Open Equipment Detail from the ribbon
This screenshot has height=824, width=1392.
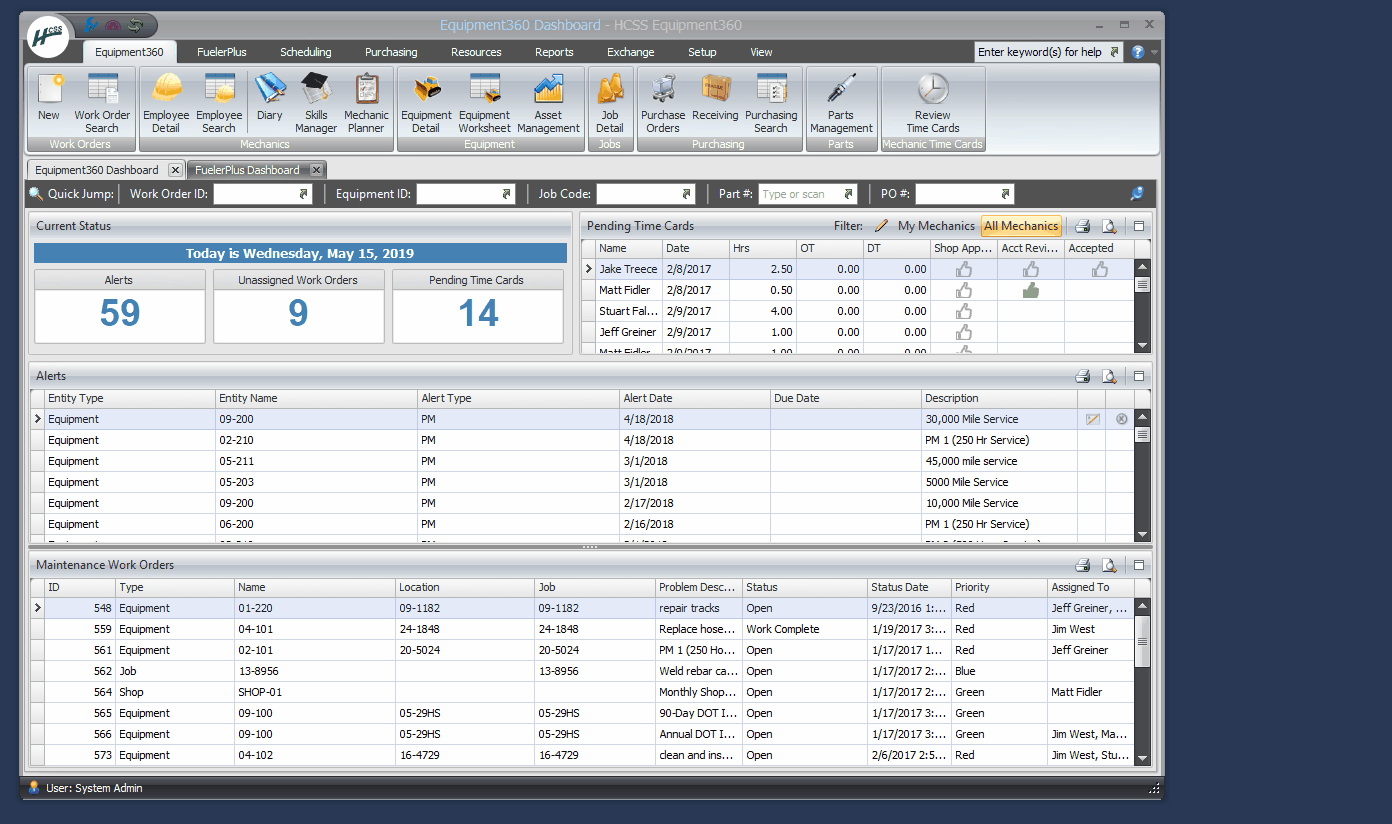[426, 103]
